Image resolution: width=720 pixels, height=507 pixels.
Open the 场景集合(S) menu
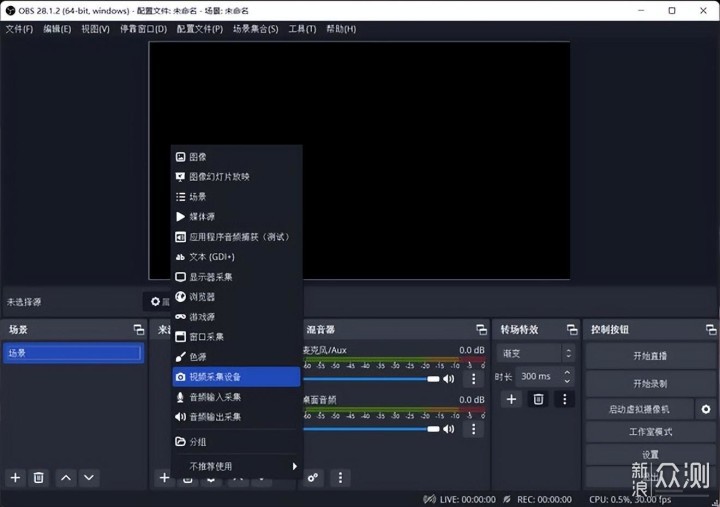click(255, 29)
